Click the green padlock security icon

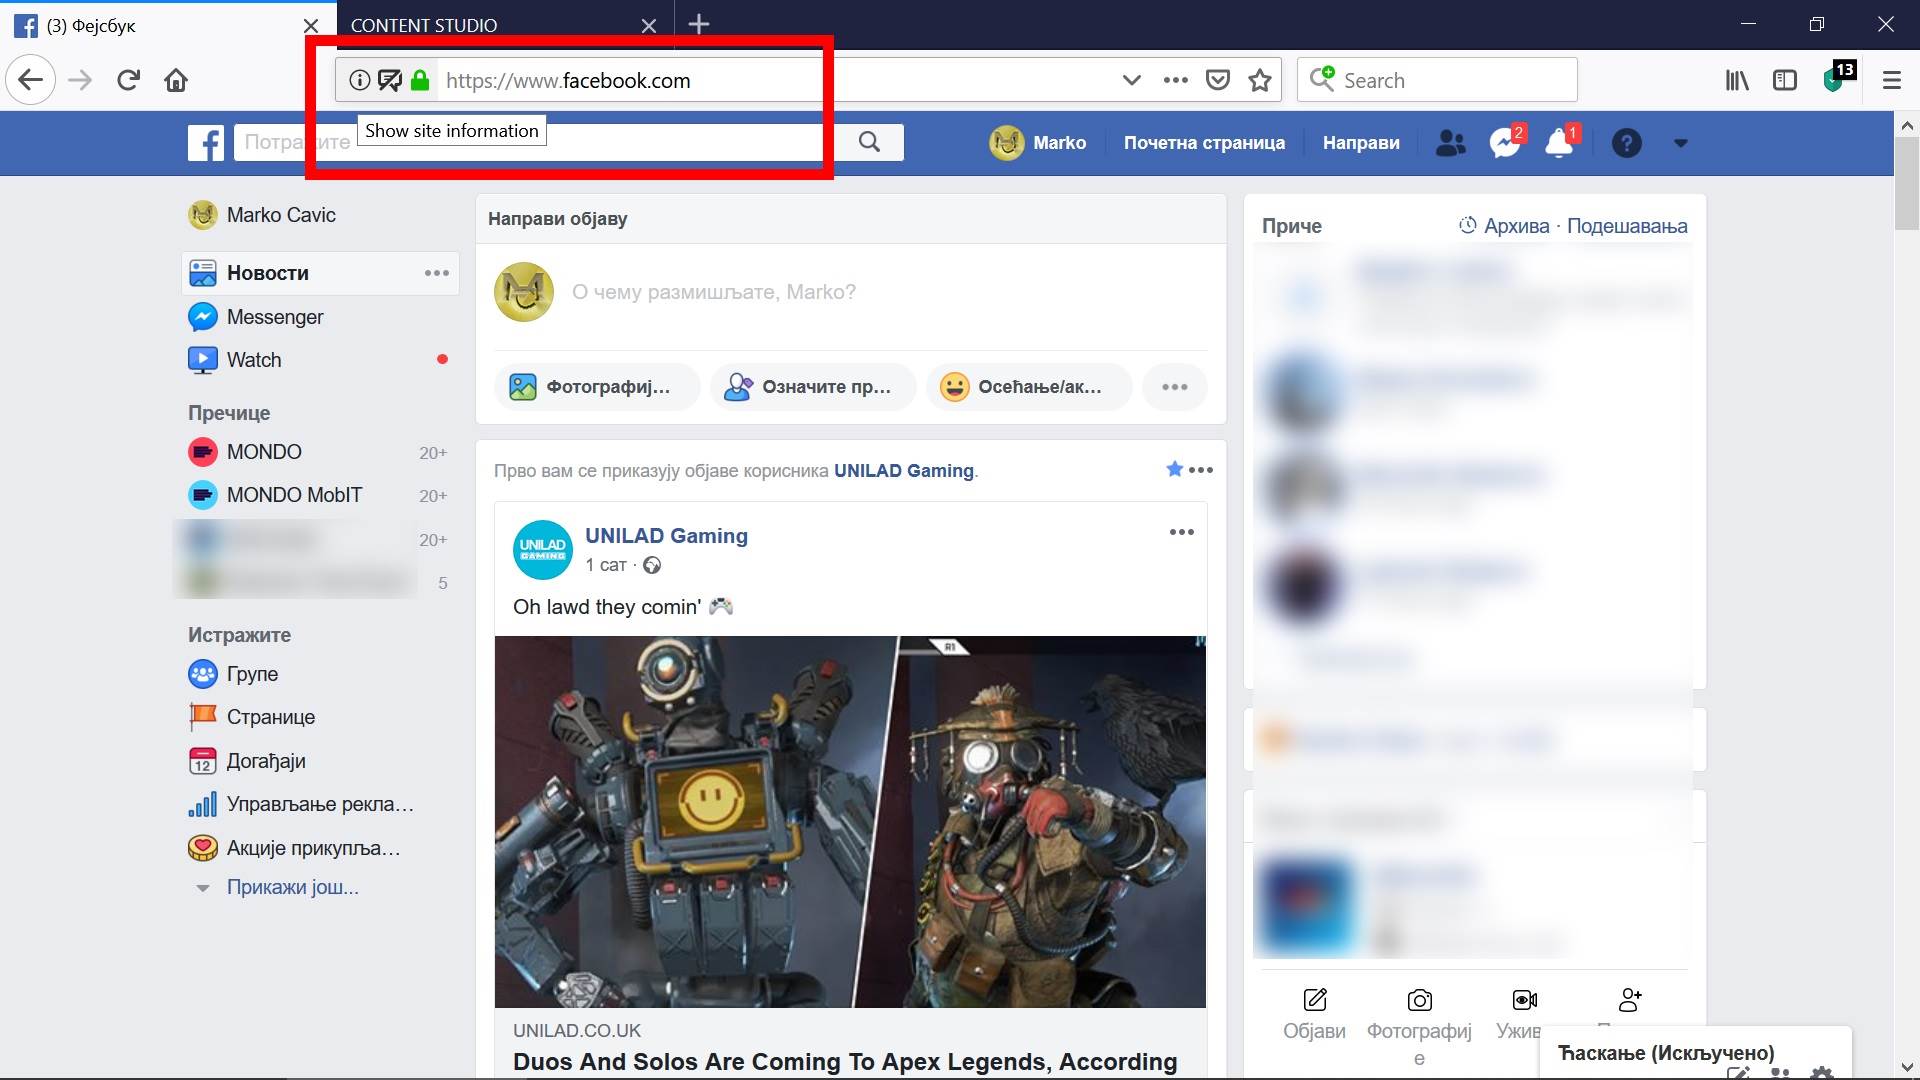tap(420, 80)
